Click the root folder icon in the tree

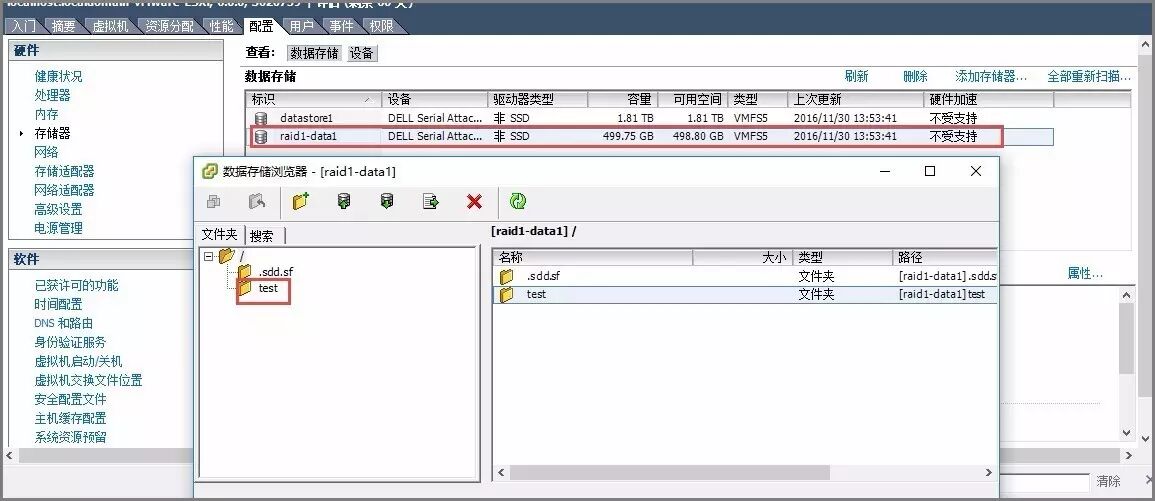(x=227, y=256)
